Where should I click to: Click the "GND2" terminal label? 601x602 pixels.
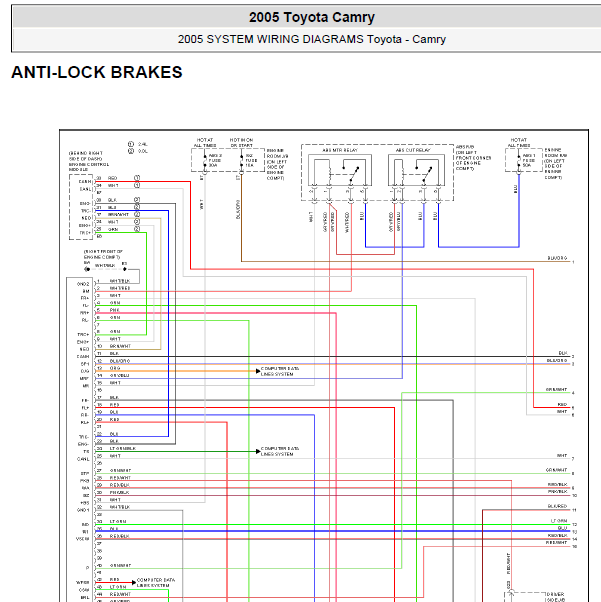tap(83, 284)
